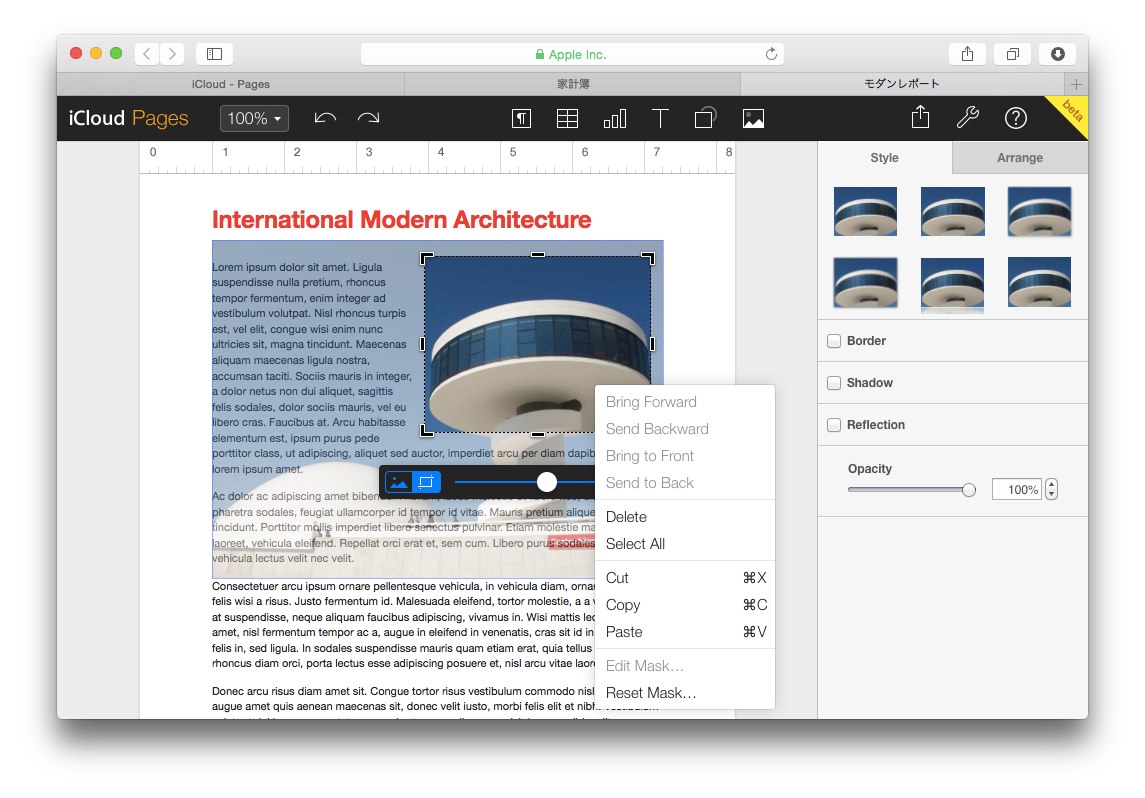The height and width of the screenshot is (798, 1145).
Task: Click the International Modern Architecture heading
Action: click(402, 220)
